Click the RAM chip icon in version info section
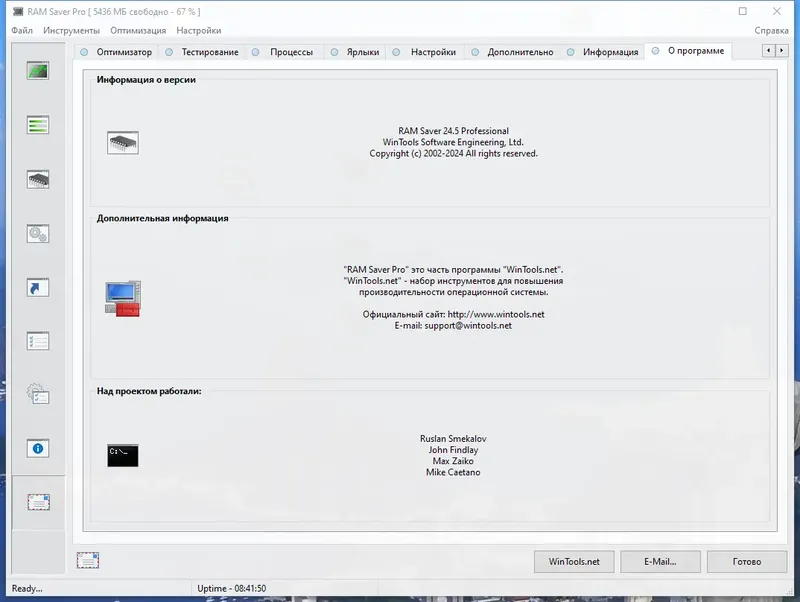The width and height of the screenshot is (800, 602). (x=124, y=141)
